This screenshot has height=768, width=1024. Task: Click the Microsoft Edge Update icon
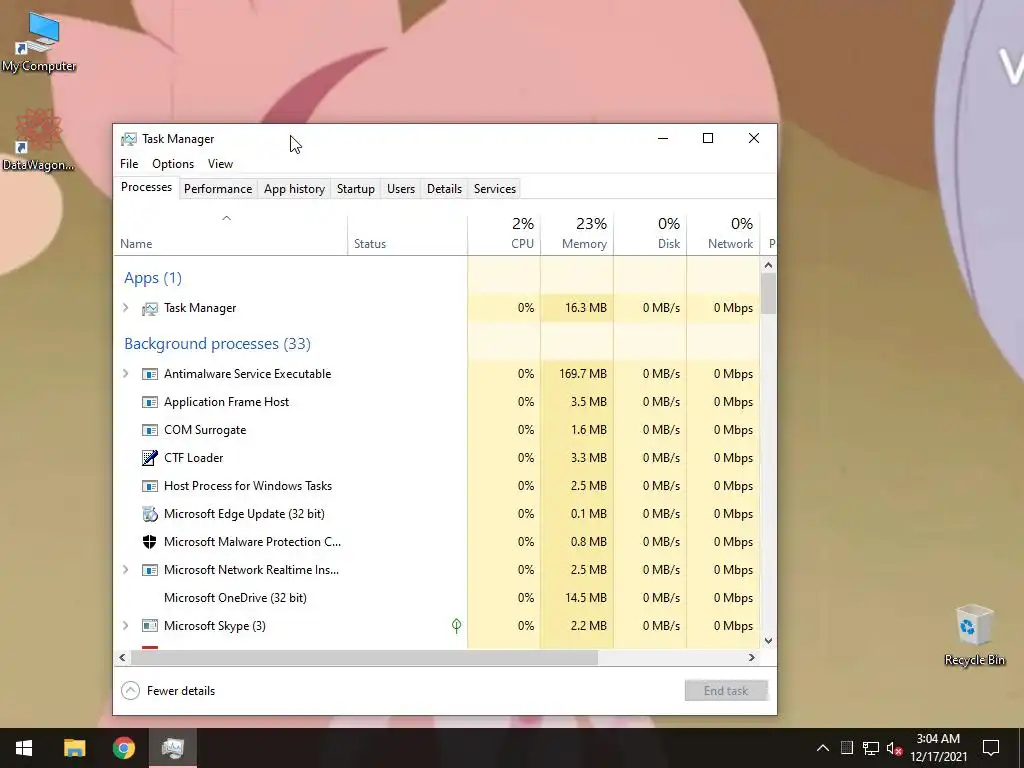click(x=150, y=514)
